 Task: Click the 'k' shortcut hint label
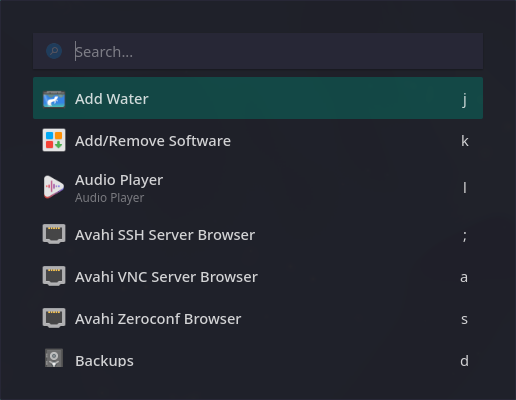[465, 141]
